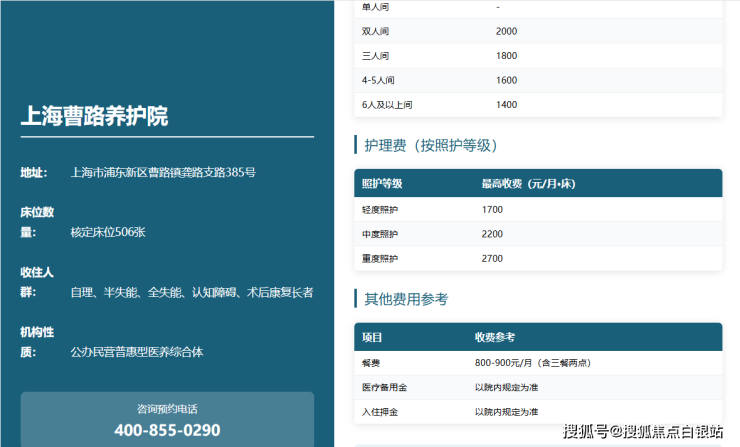Click the 地址 label
The image size is (740, 447).
pyautogui.click(x=34, y=173)
